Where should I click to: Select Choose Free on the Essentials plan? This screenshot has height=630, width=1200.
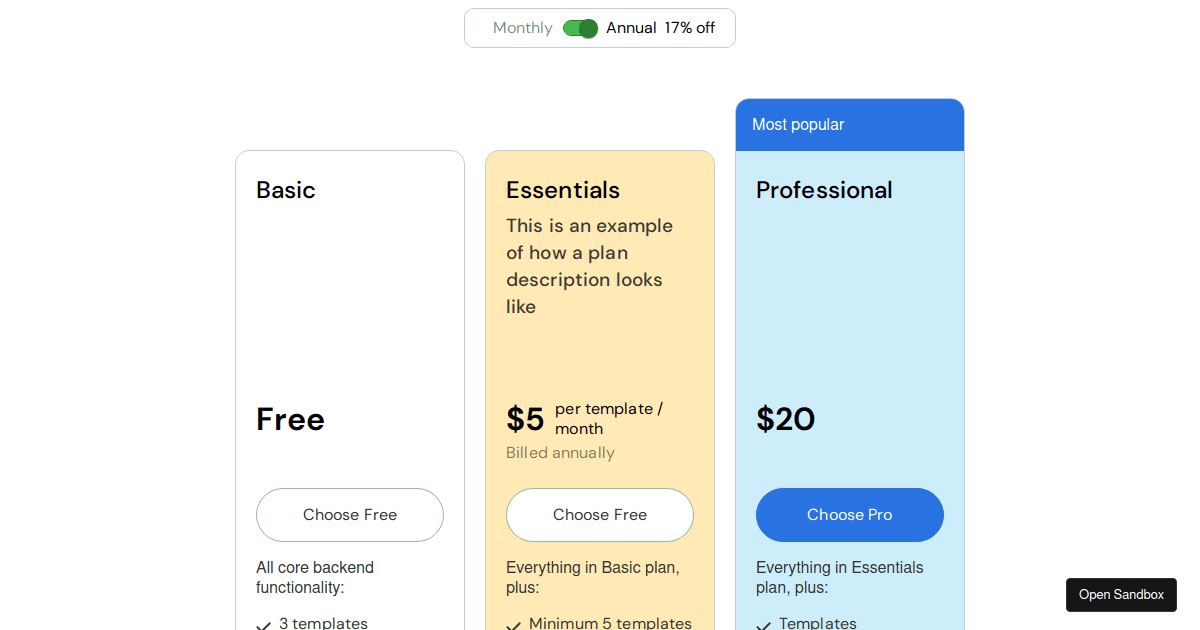599,514
